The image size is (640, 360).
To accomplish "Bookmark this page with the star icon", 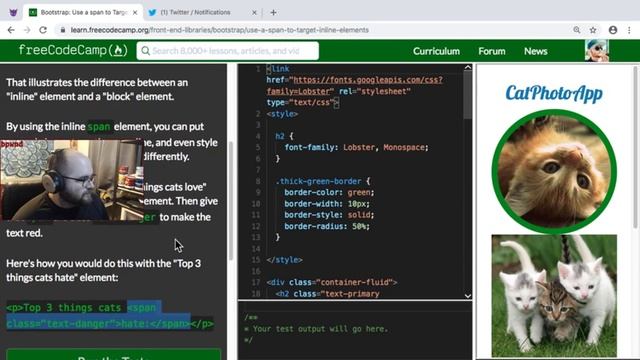I will point(593,30).
